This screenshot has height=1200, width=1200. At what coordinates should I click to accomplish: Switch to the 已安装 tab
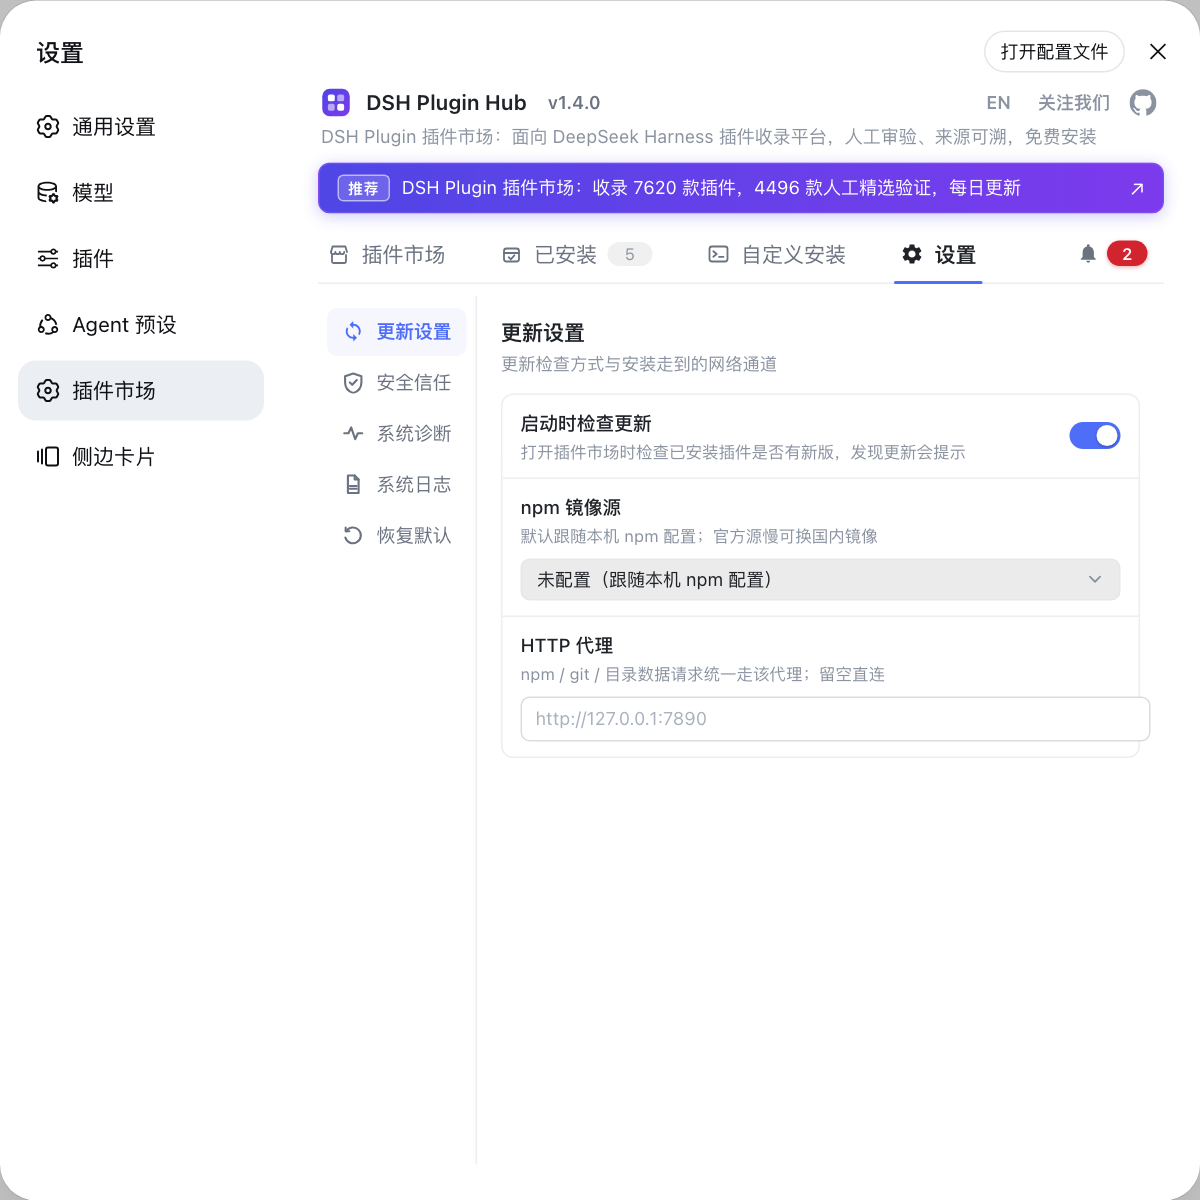pos(576,255)
